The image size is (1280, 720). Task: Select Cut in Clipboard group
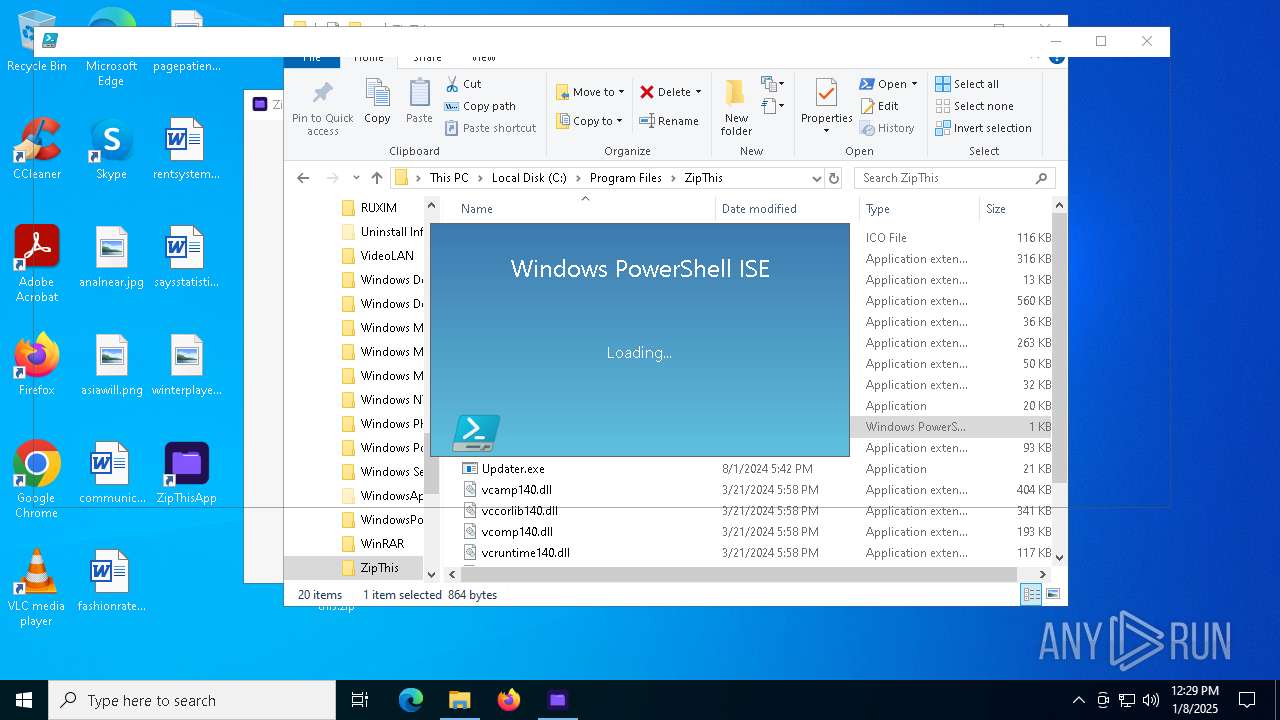(463, 84)
